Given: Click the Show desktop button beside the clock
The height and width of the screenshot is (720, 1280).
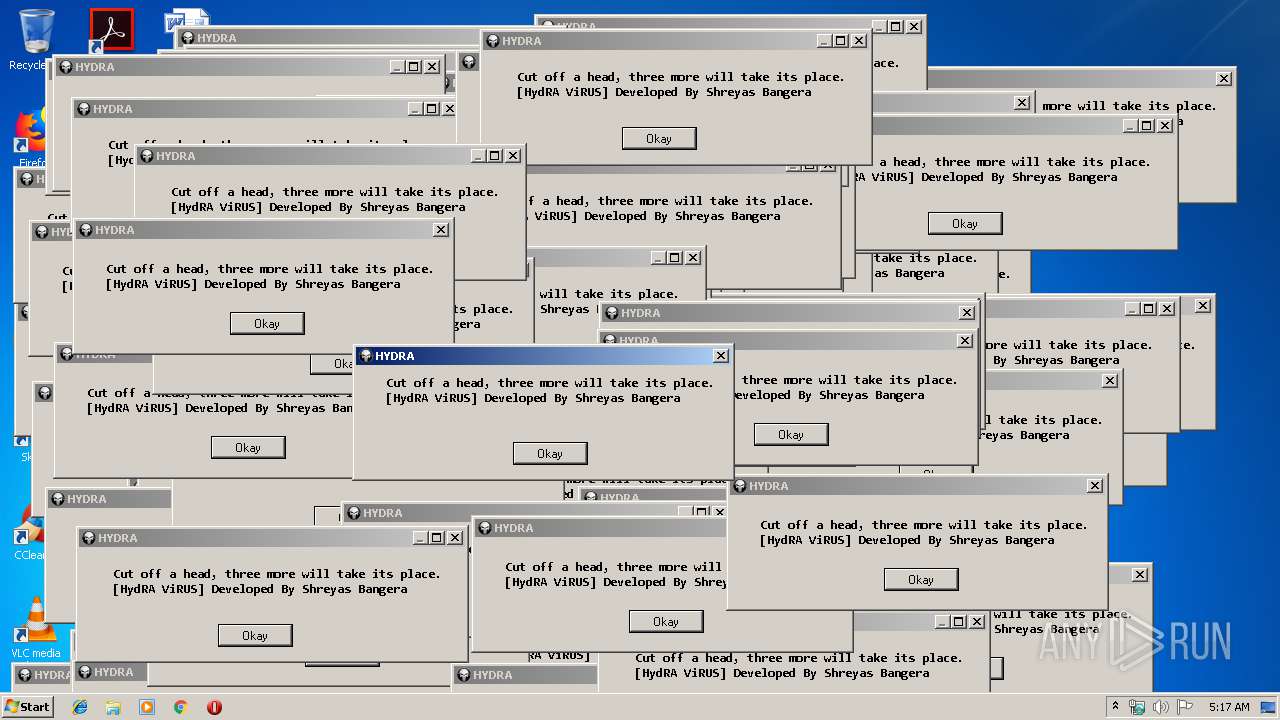Looking at the screenshot, I should (1268, 707).
